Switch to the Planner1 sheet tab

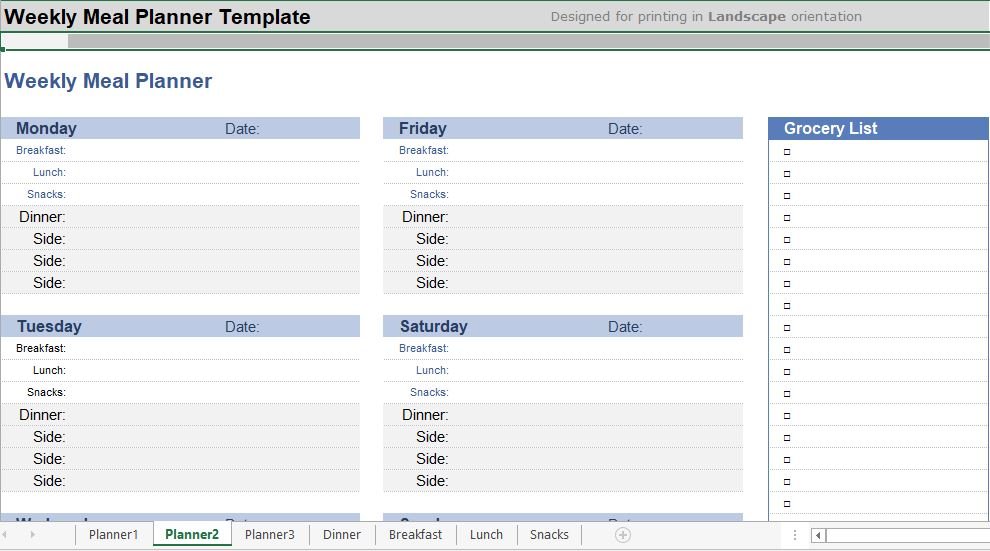(114, 535)
